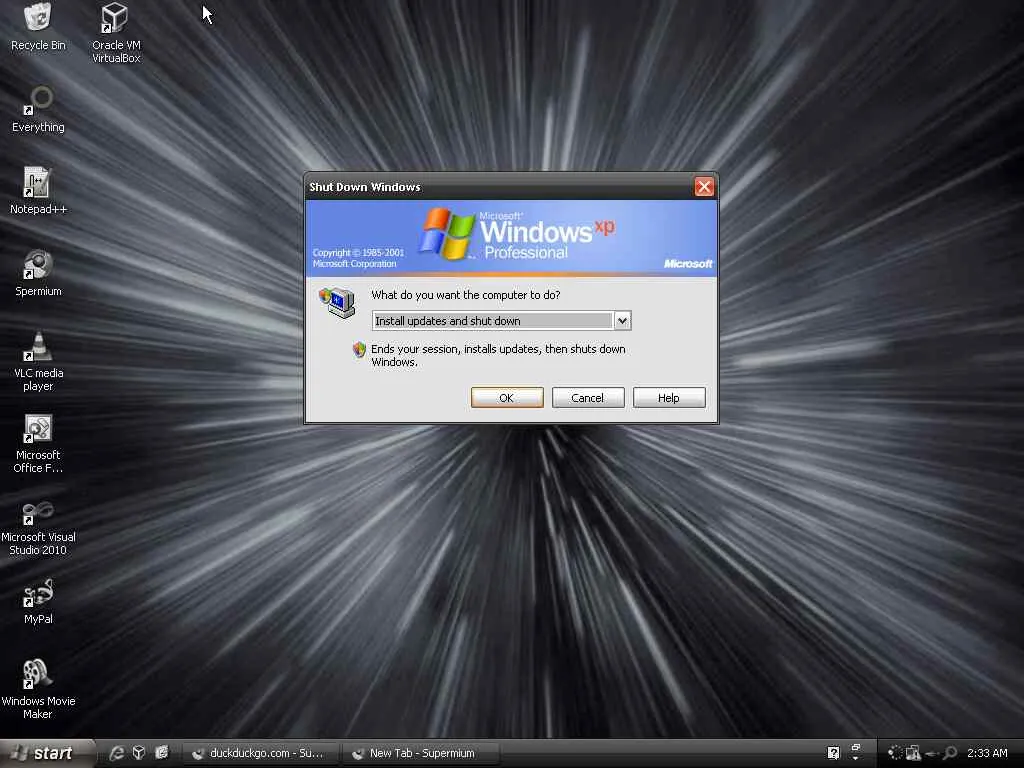
Task: Select the MyPal desktop shortcut
Action: pyautogui.click(x=38, y=601)
